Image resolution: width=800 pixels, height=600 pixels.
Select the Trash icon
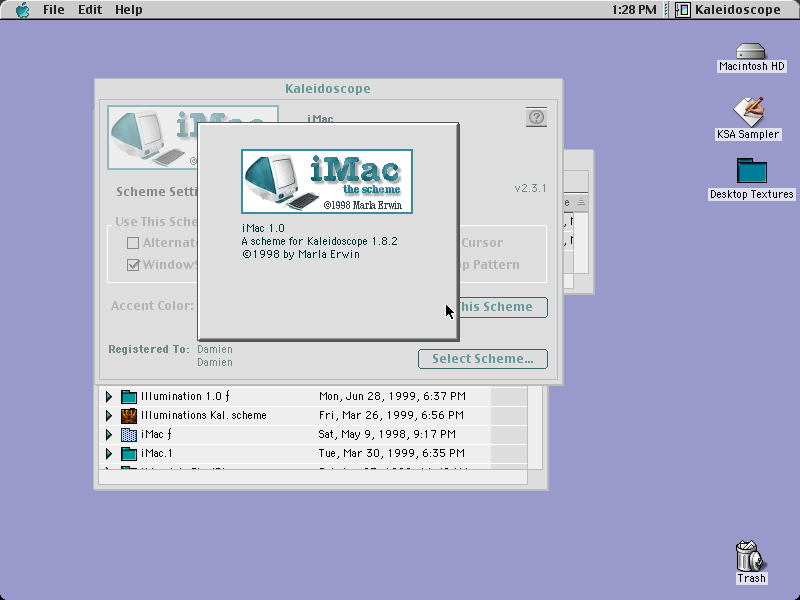751,562
